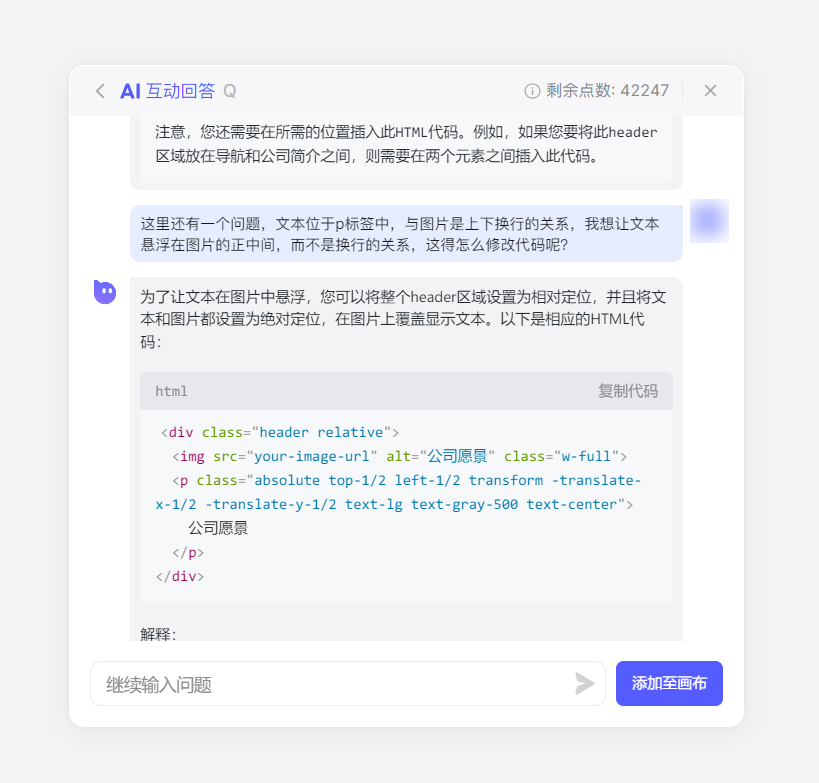The image size is (819, 783).
Task: Click the Q icon beside 互动回答
Action: (x=230, y=91)
